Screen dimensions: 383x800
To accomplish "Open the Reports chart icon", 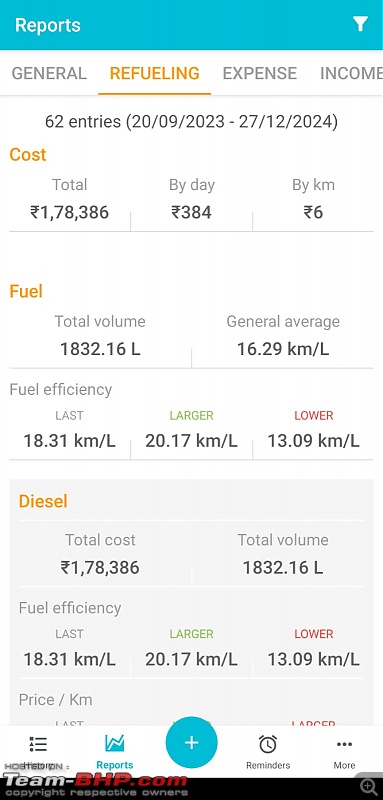I will point(115,743).
